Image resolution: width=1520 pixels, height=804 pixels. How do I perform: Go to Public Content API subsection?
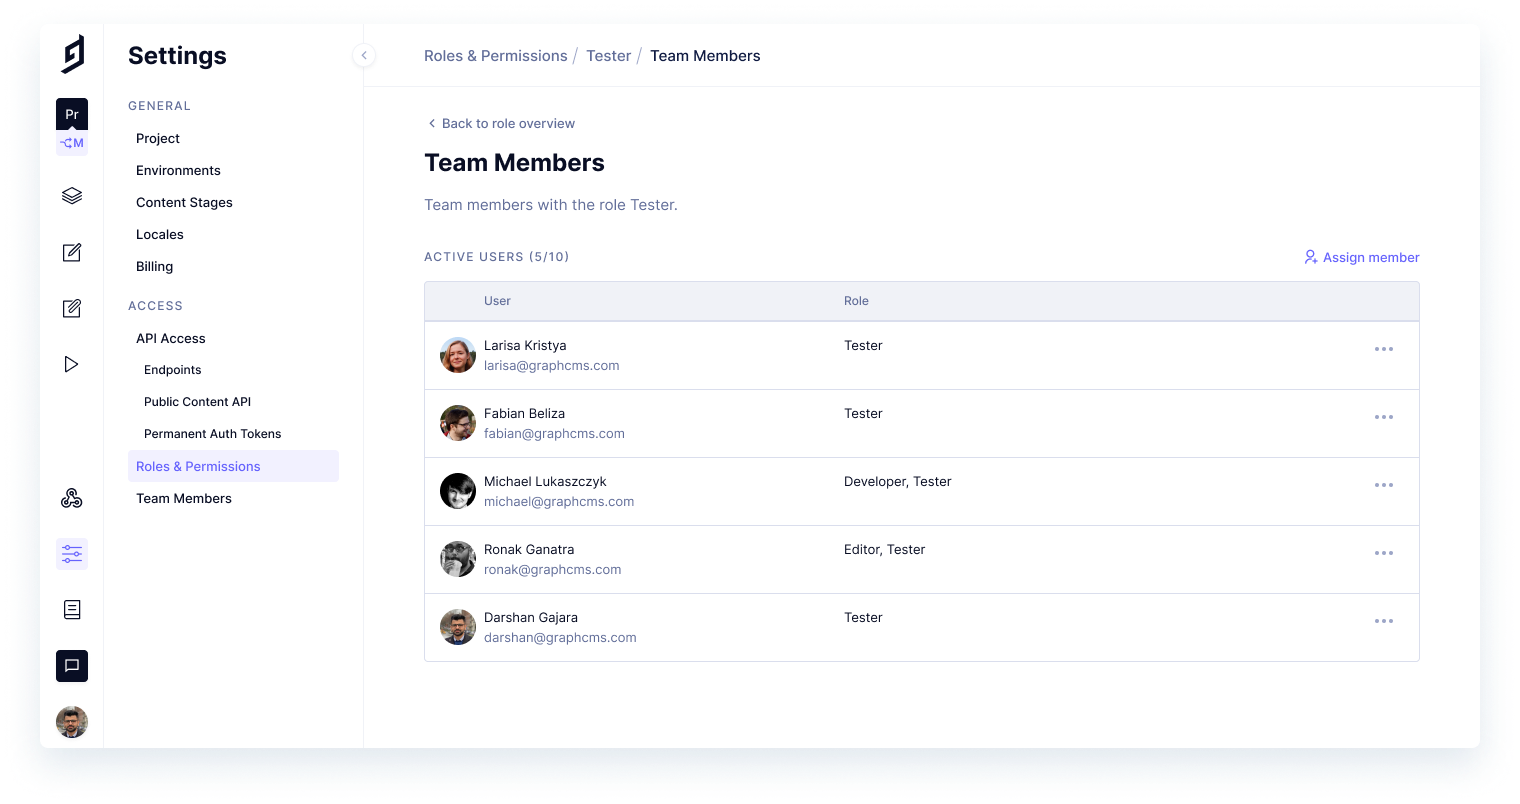pyautogui.click(x=198, y=402)
